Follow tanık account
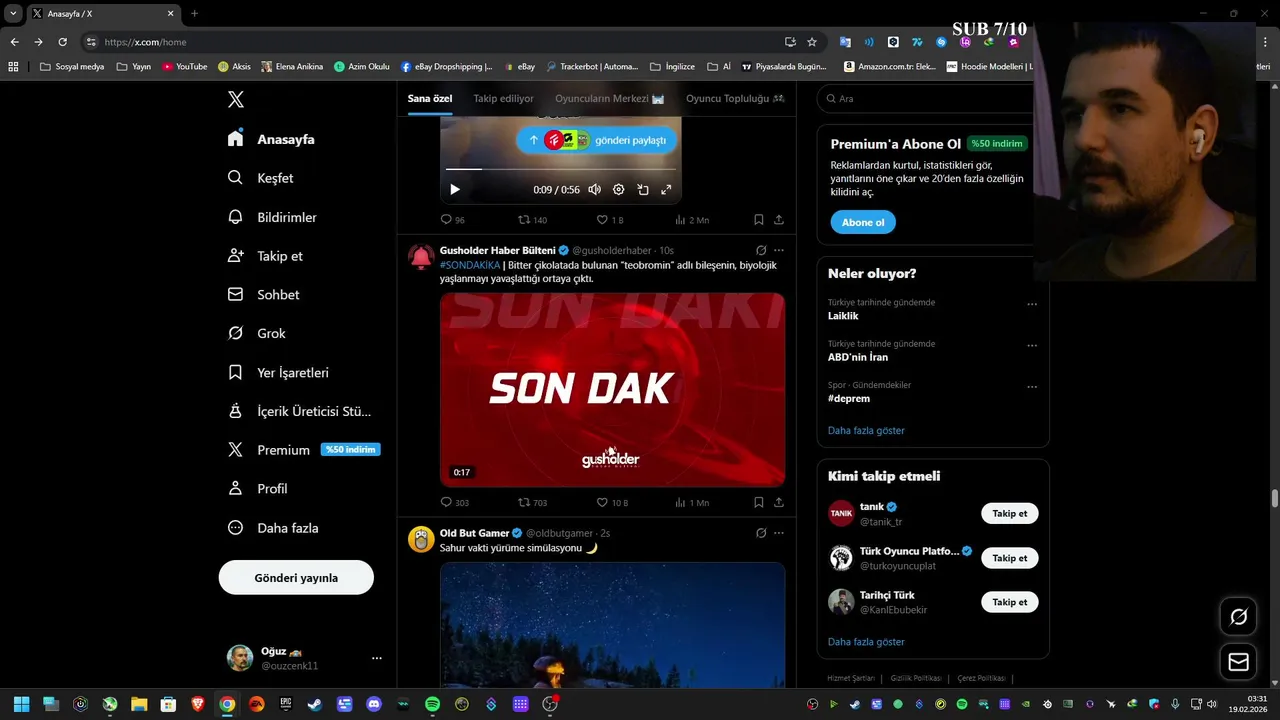Screen dimensions: 1280x720 [x=1010, y=513]
